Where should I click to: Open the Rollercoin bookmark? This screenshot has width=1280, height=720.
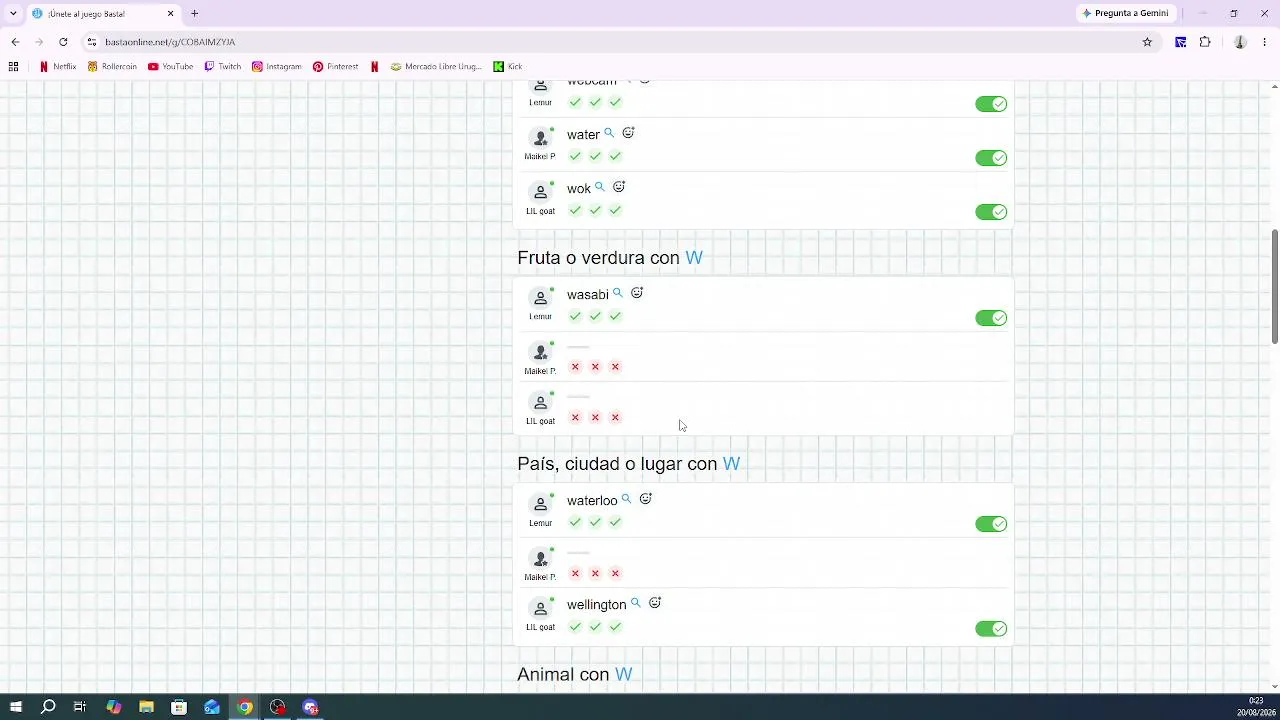112,67
